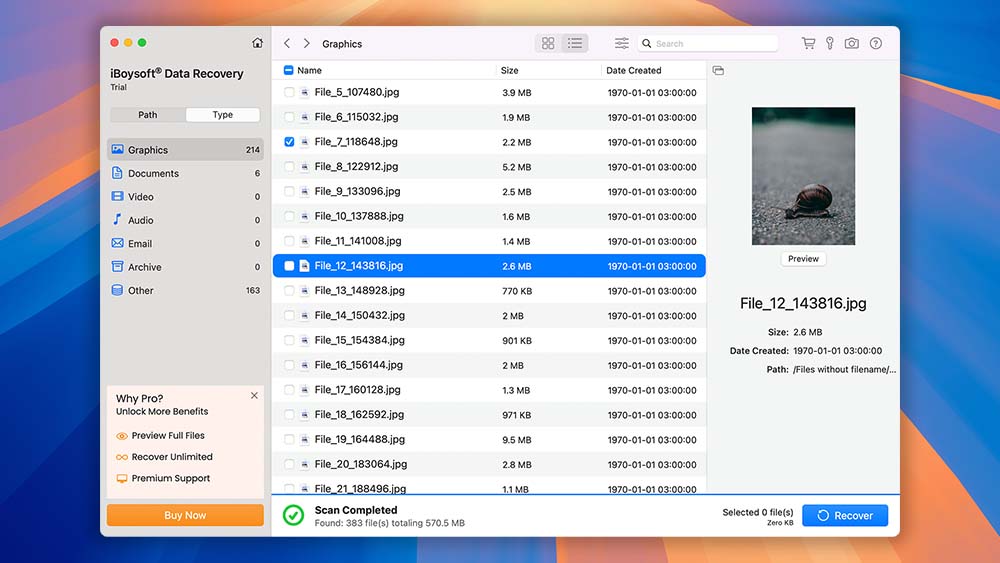Check the box for File_19_164488.jpg
1000x563 pixels.
pos(289,439)
